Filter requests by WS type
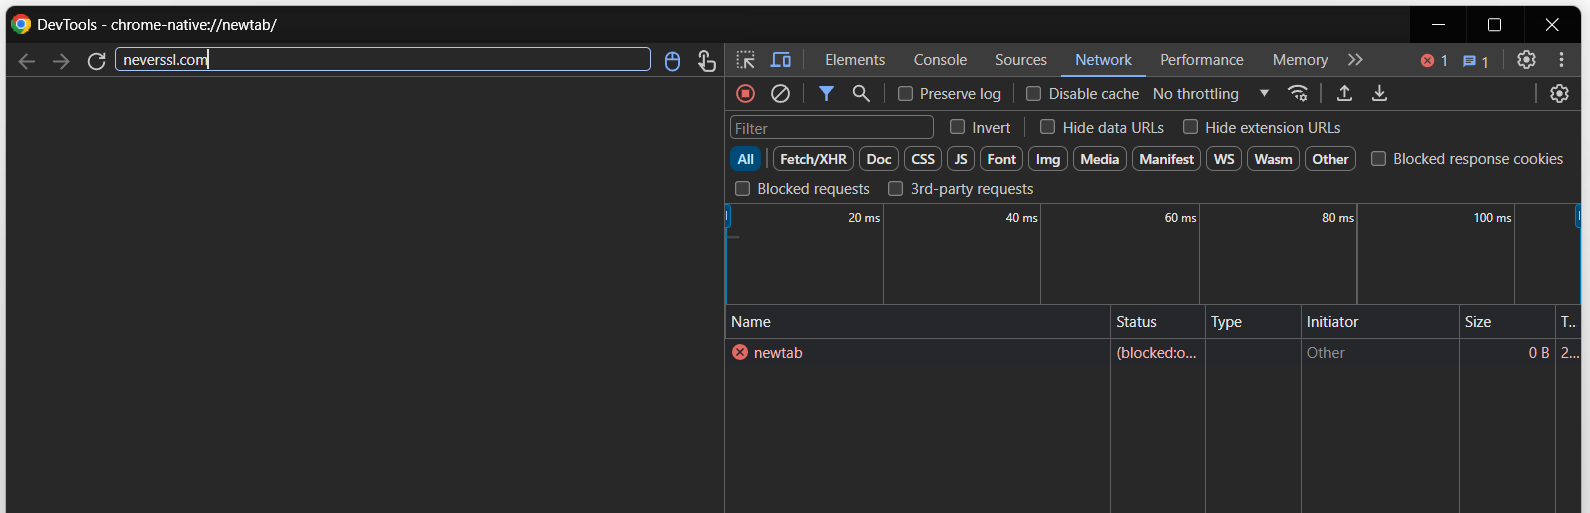Image resolution: width=1590 pixels, height=513 pixels. [x=1224, y=159]
